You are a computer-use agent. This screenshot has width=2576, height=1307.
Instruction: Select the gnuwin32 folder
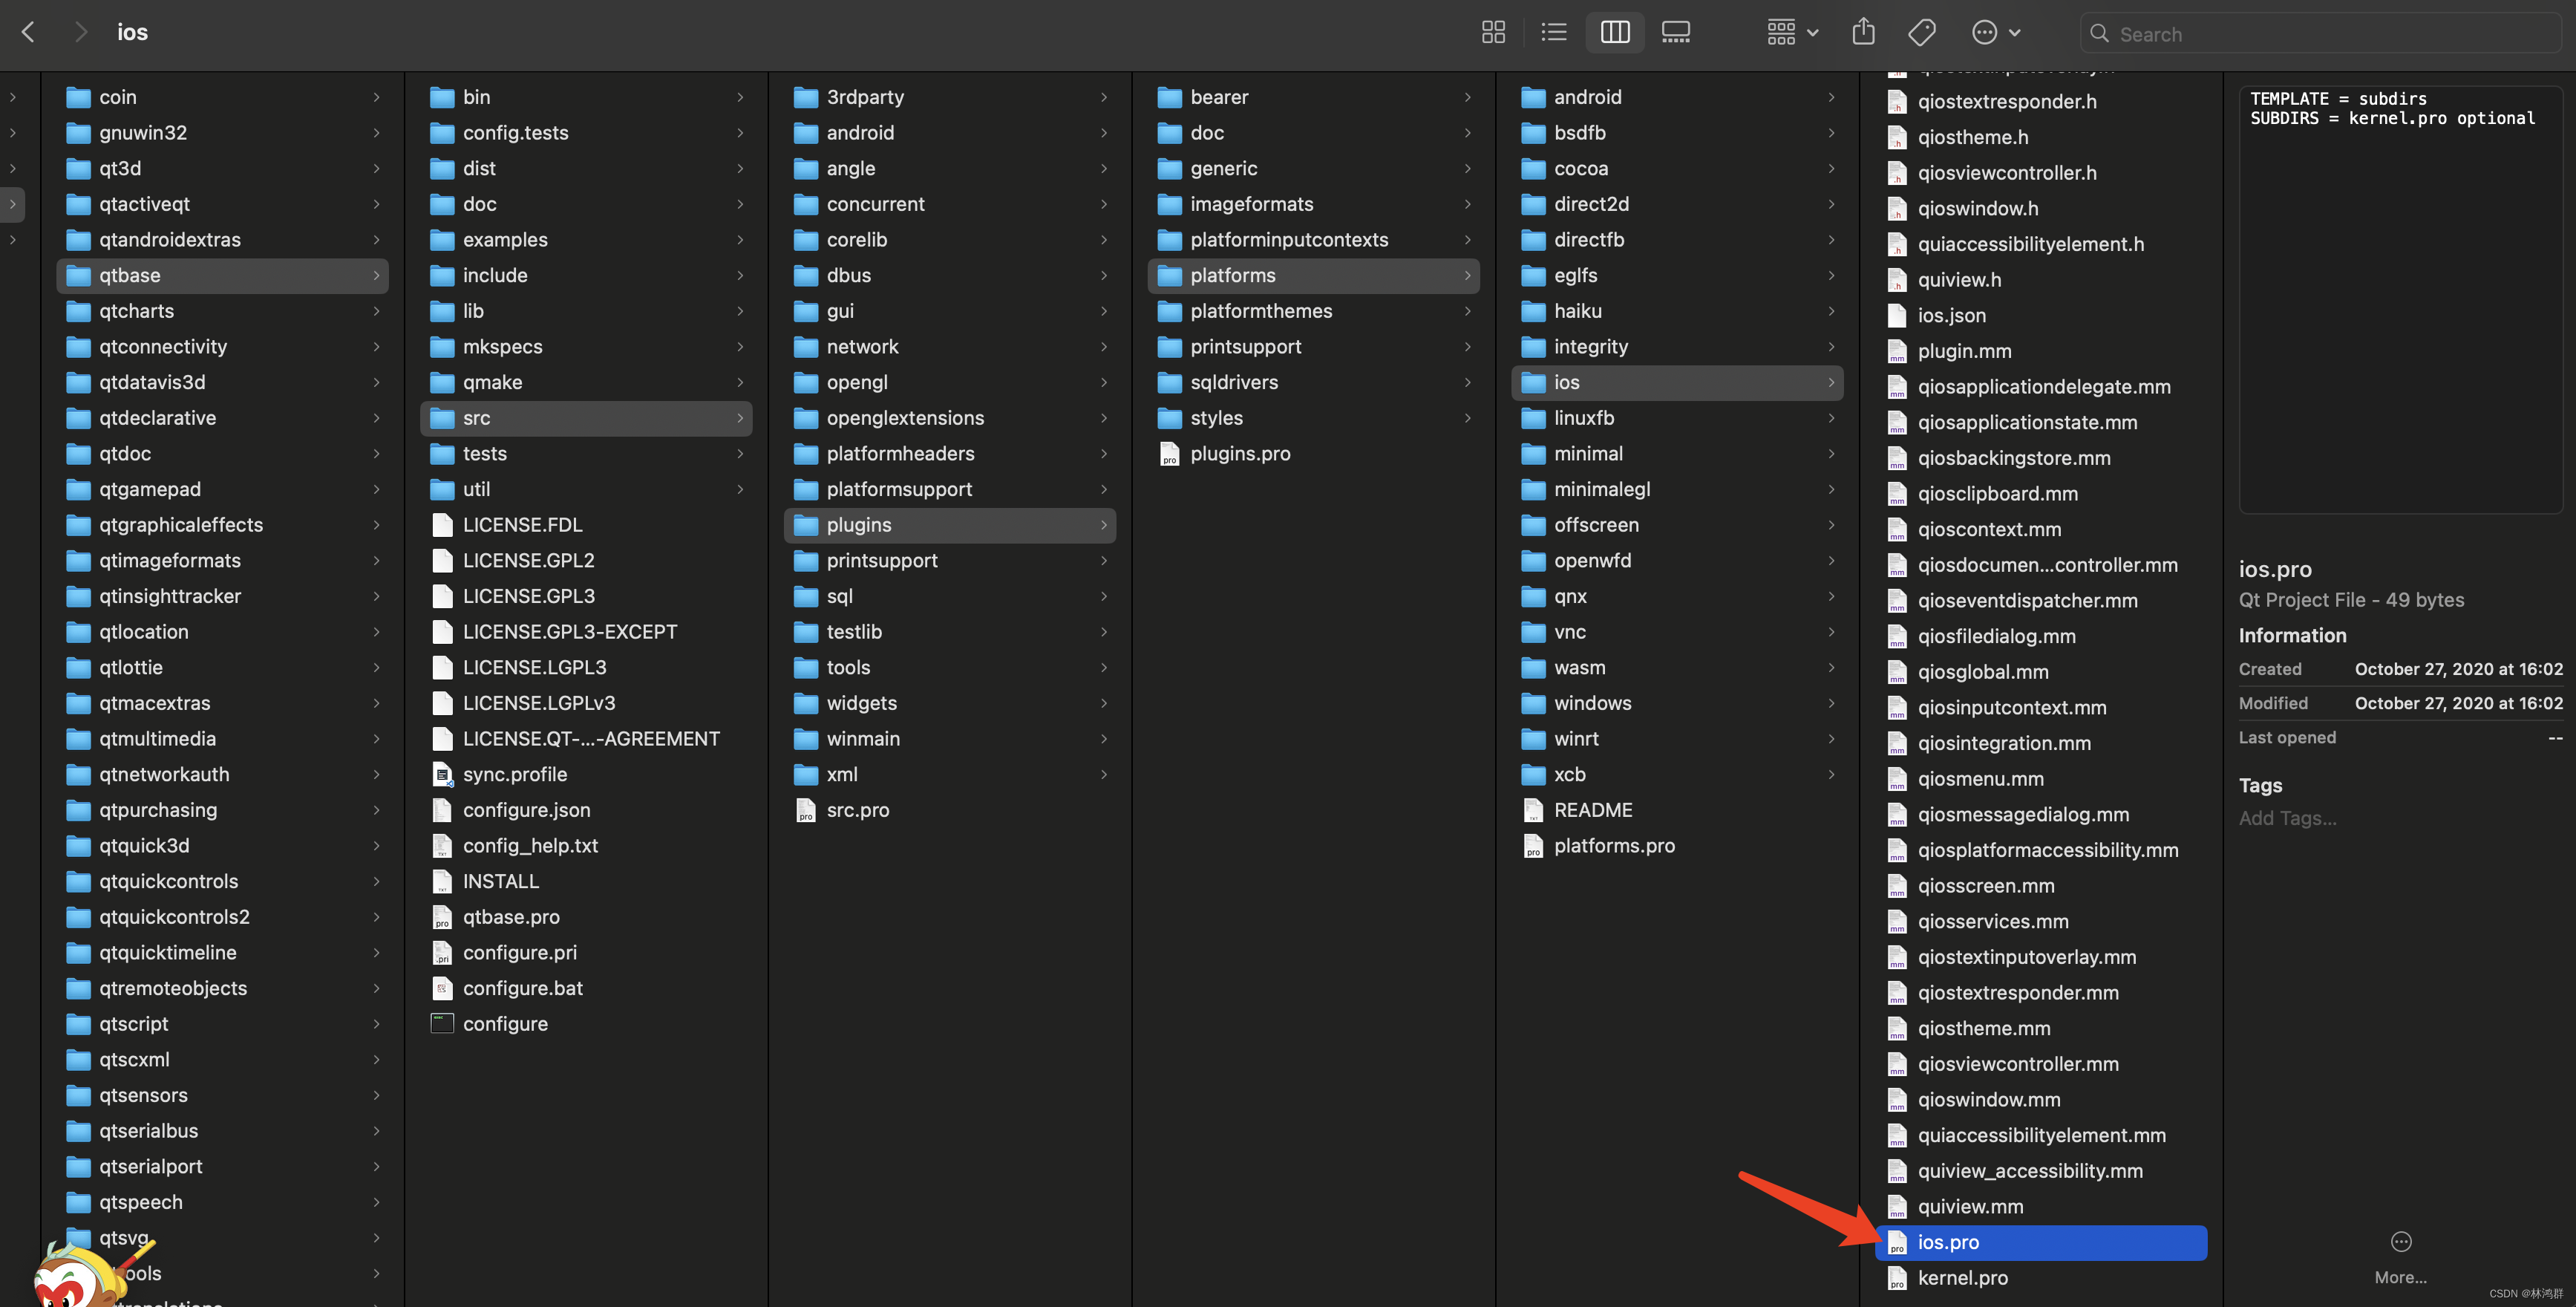222,133
